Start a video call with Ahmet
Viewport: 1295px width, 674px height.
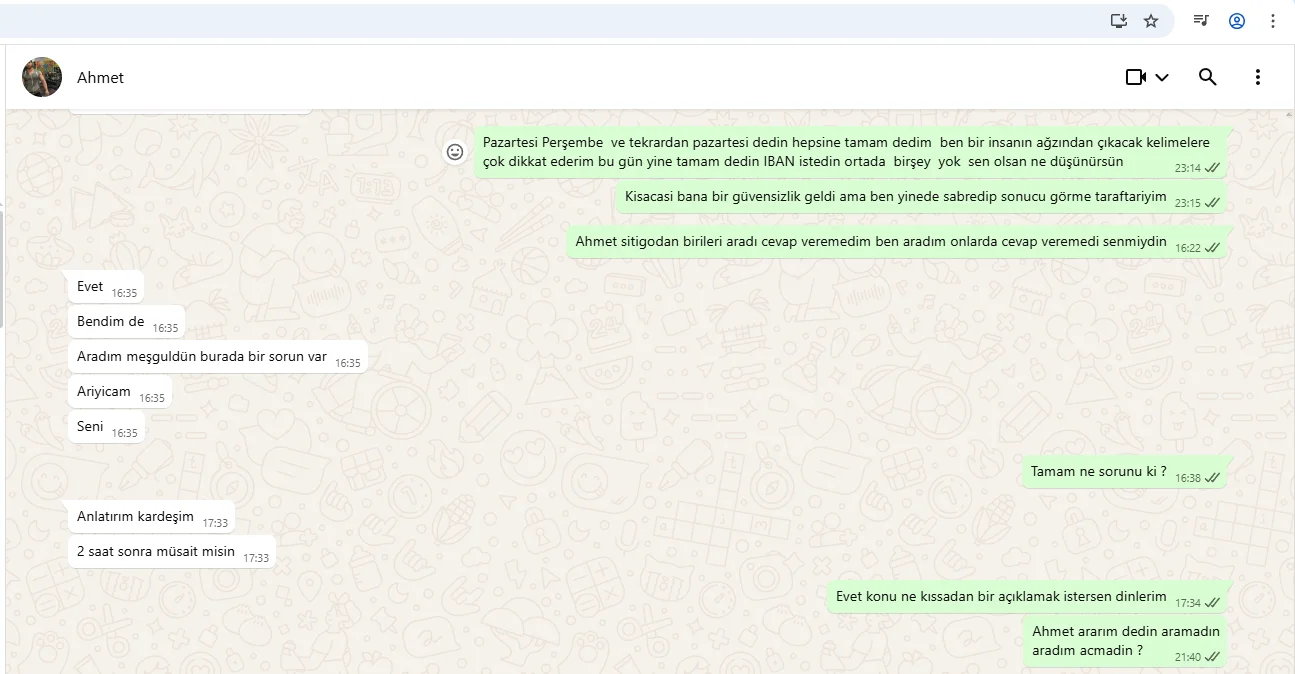(x=1135, y=77)
